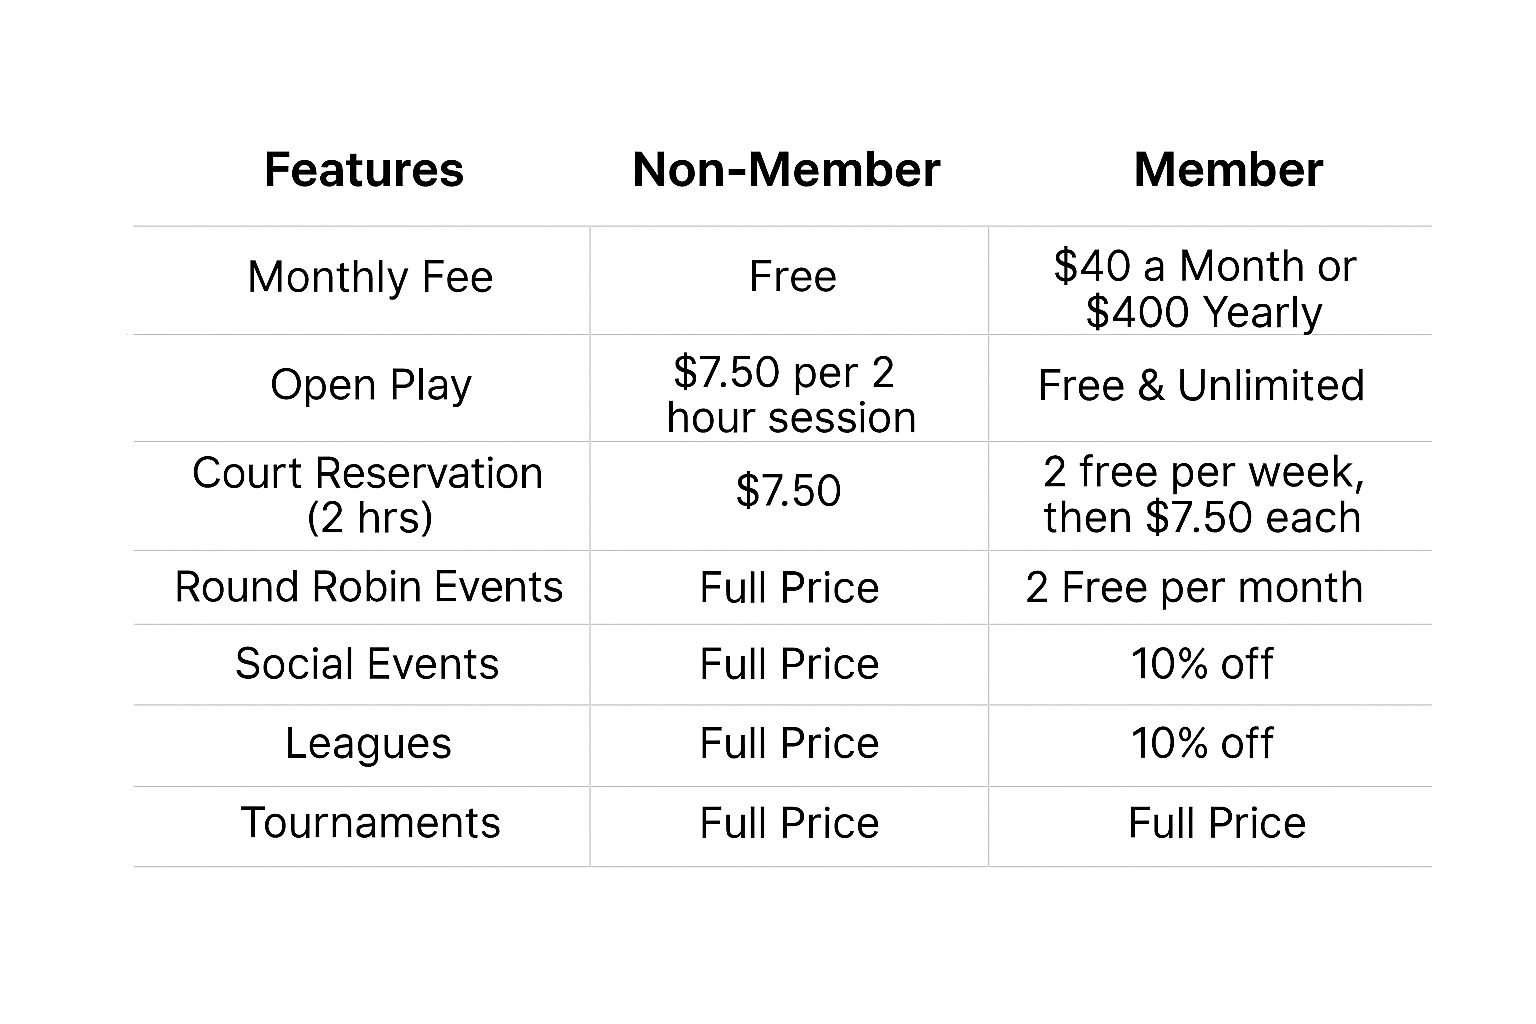This screenshot has height=1024, width=1536.
Task: Click the Member "10% off" for Social Events
Action: (1202, 664)
